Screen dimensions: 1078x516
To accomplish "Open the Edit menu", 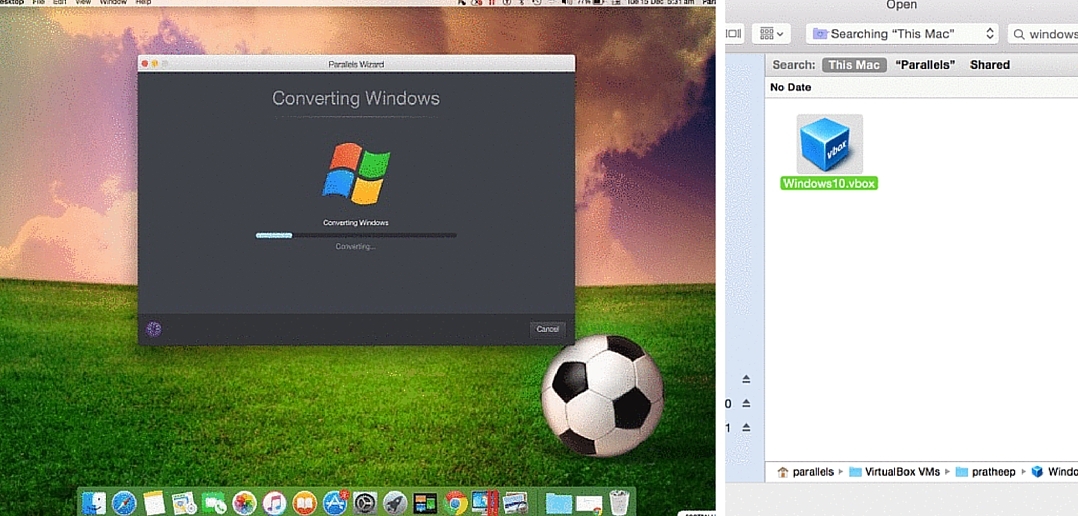I will 60,3.
